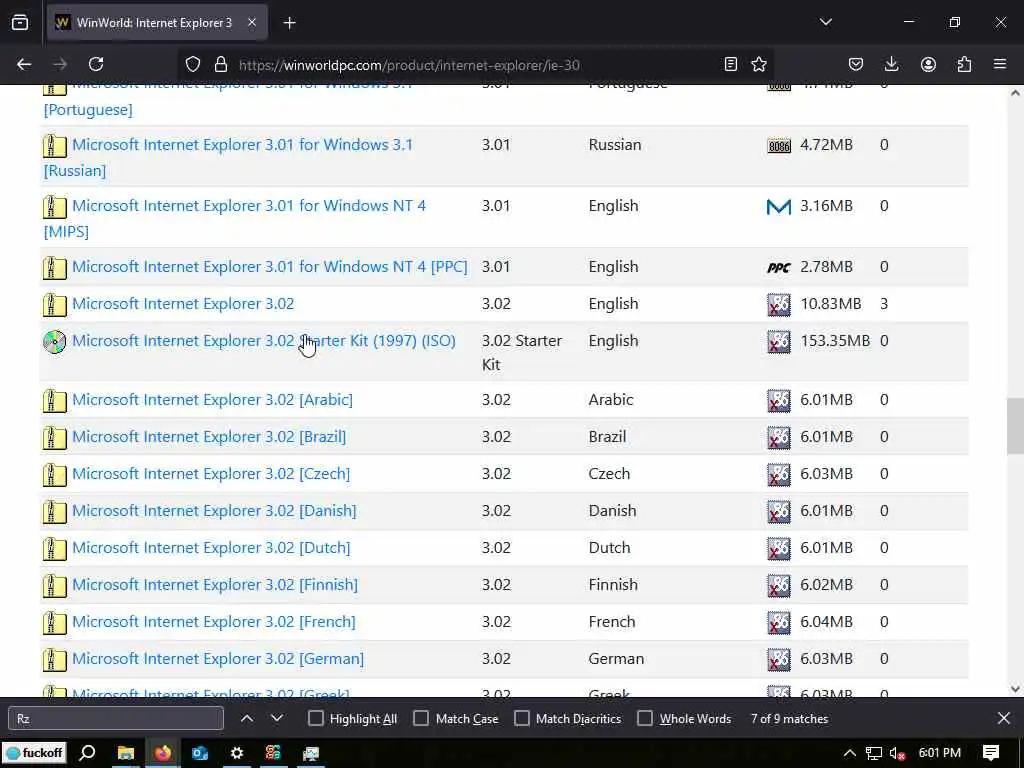
Task: Click the "7 of 9 matches" status
Action: [789, 718]
